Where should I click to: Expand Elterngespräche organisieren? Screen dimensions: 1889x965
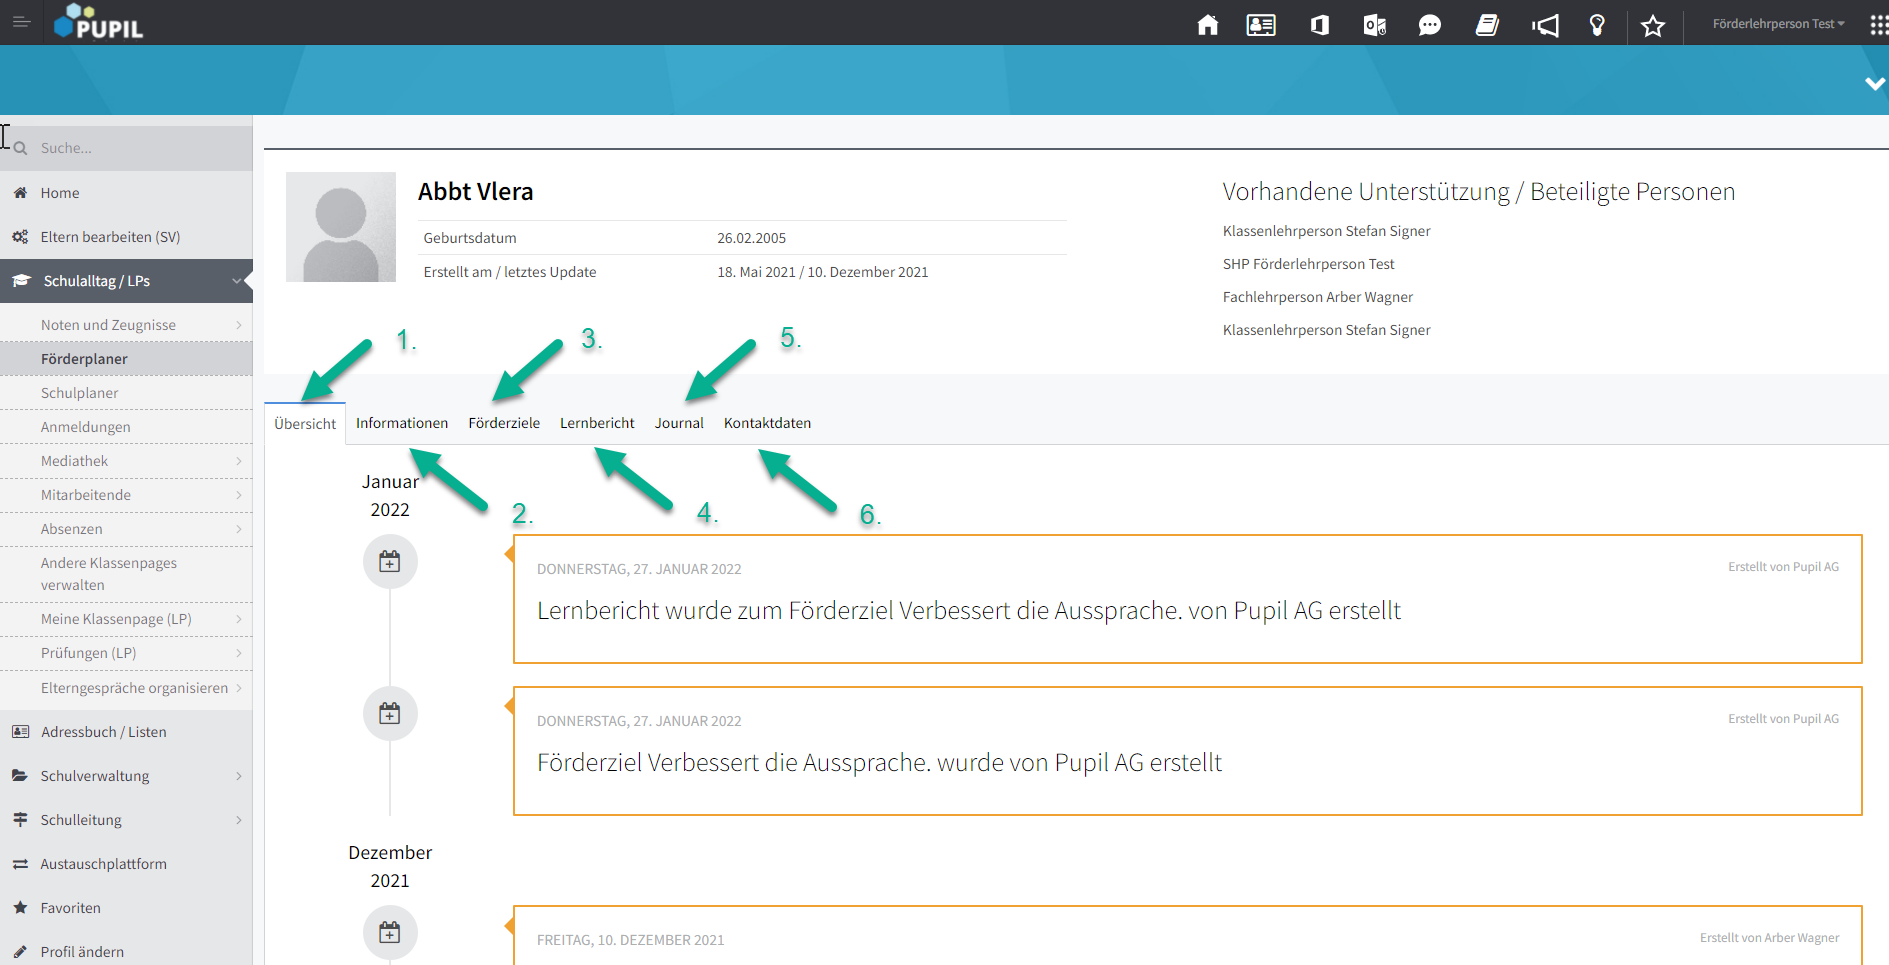(x=126, y=688)
